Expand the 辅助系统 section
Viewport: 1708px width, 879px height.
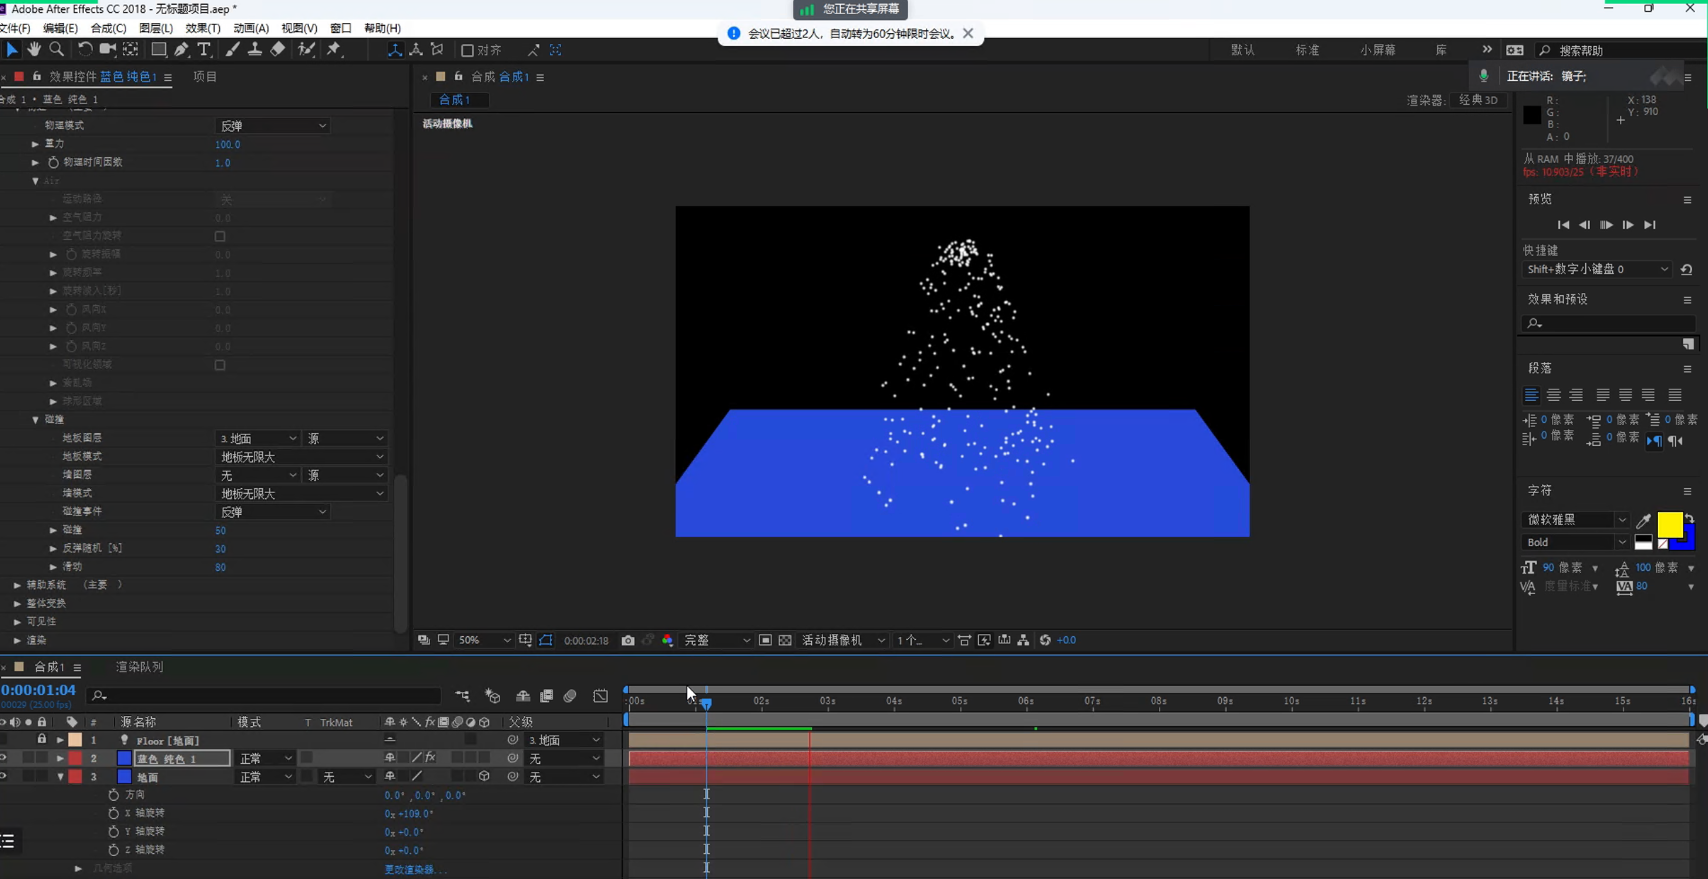(17, 585)
